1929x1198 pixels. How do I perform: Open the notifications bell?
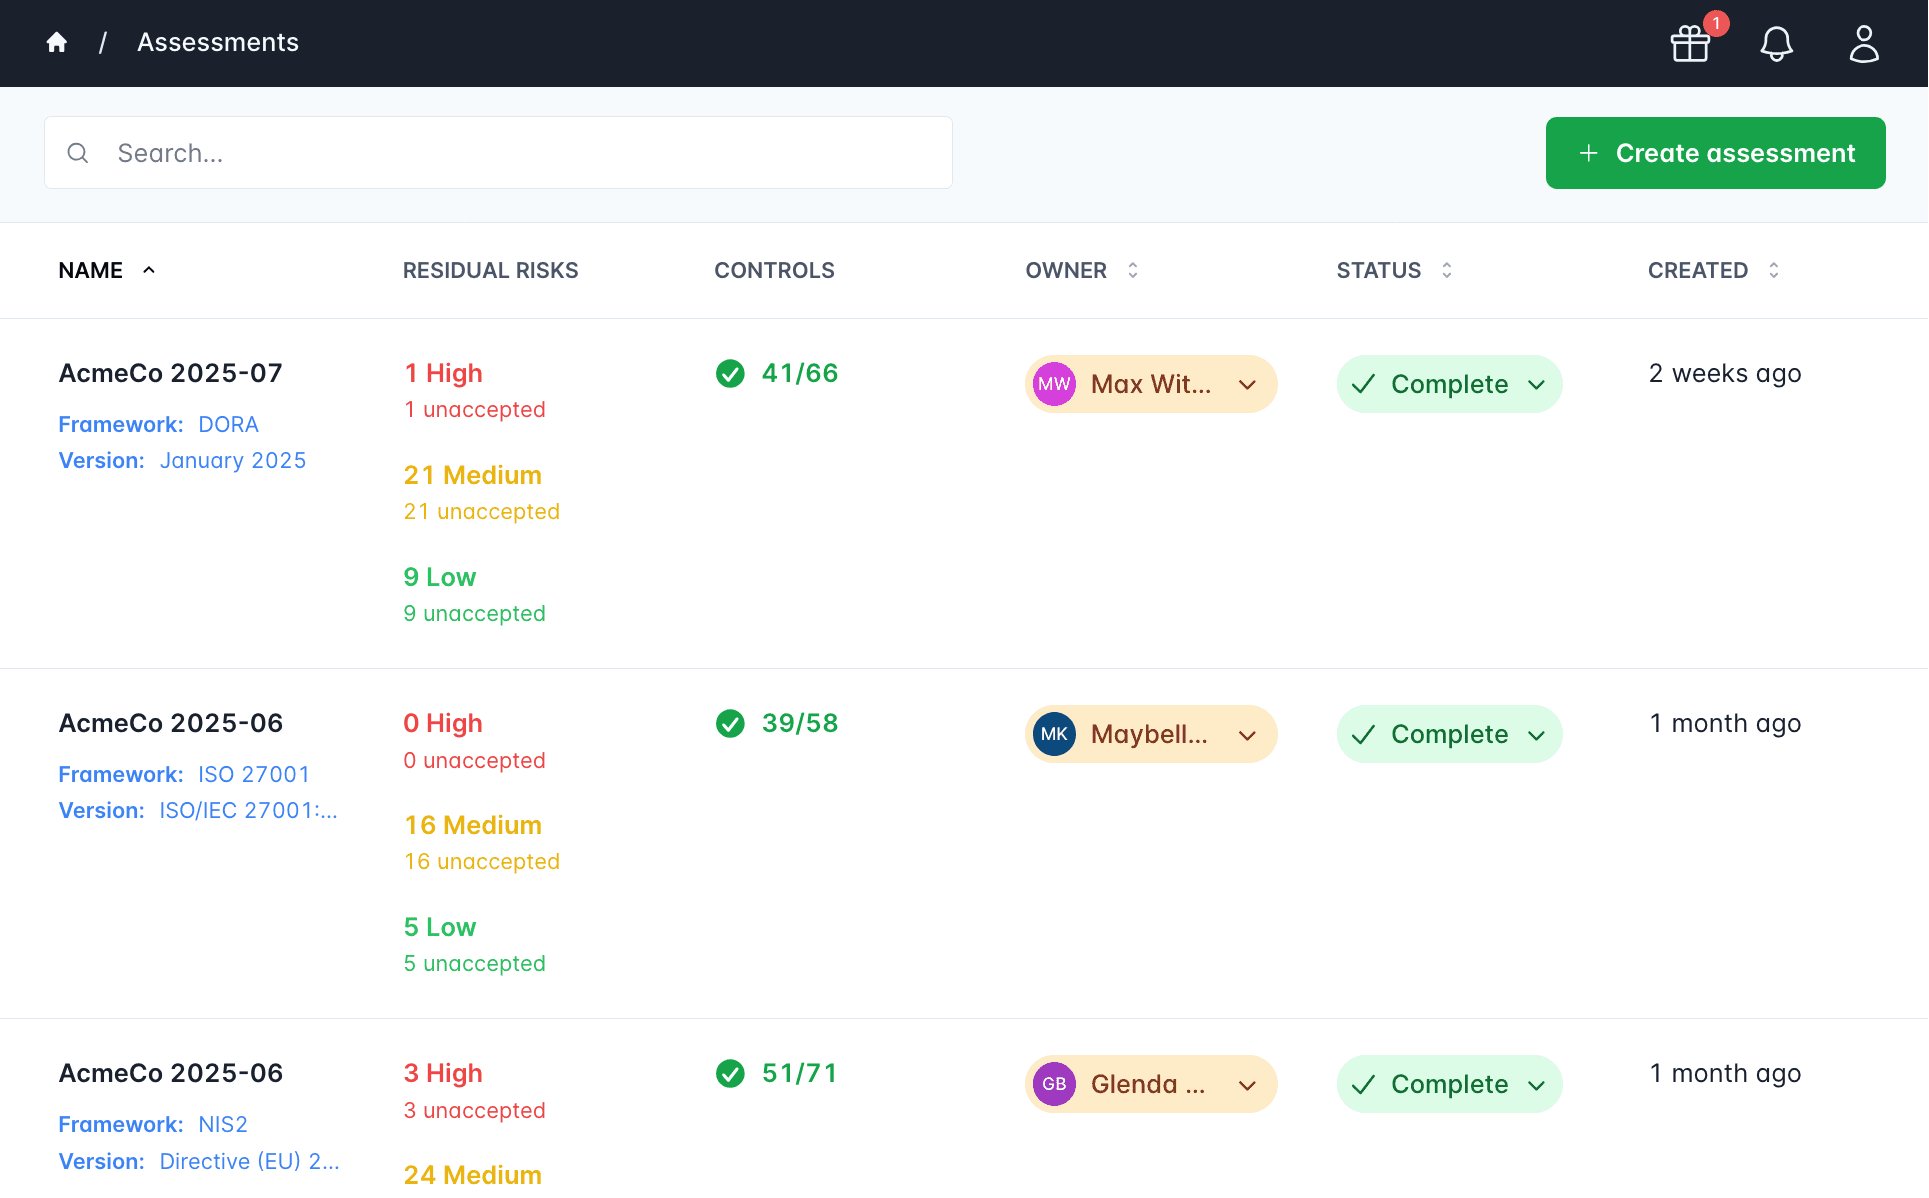[x=1776, y=43]
